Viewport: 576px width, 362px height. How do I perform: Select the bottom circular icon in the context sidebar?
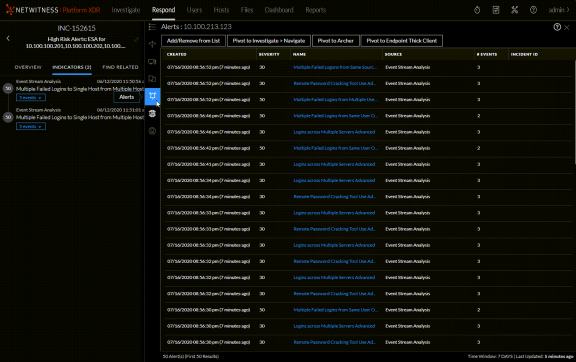click(x=152, y=131)
